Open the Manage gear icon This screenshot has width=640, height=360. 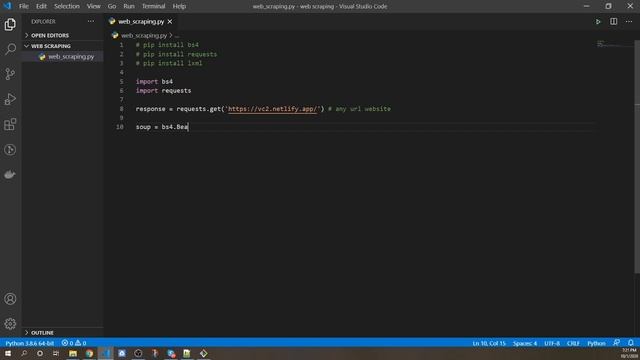(x=10, y=324)
